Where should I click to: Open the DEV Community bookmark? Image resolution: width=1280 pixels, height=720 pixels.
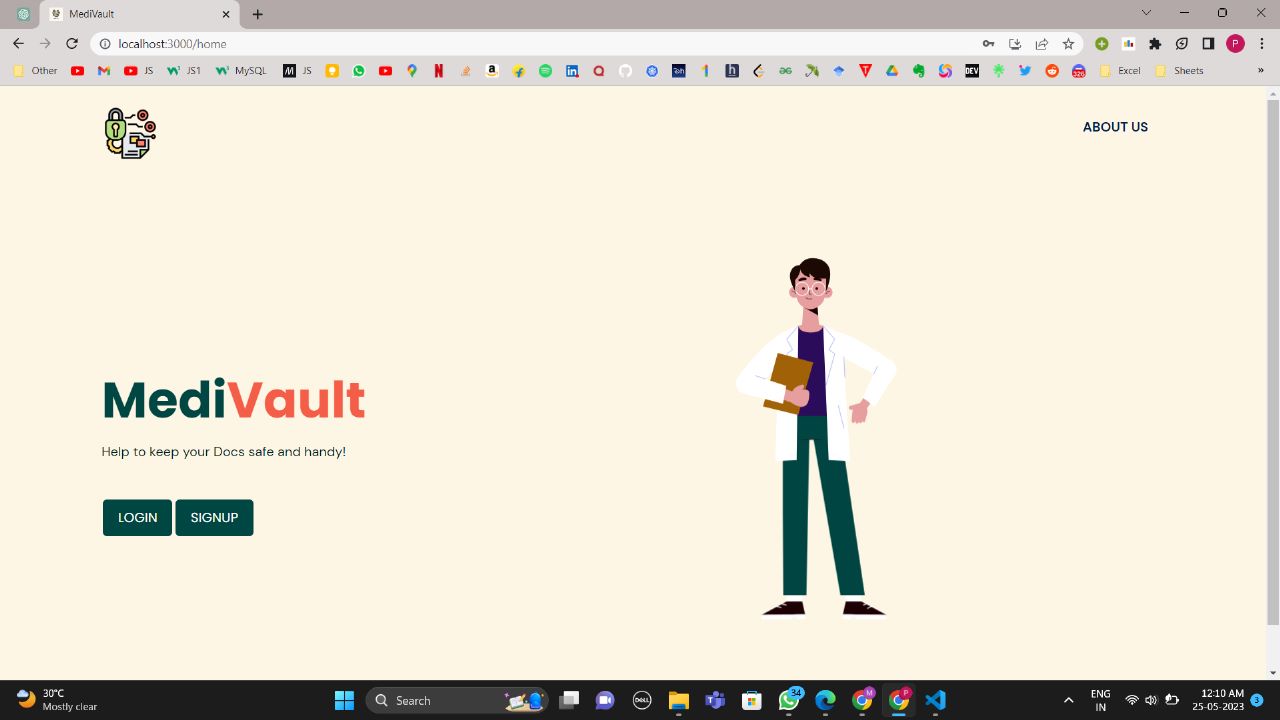point(970,70)
